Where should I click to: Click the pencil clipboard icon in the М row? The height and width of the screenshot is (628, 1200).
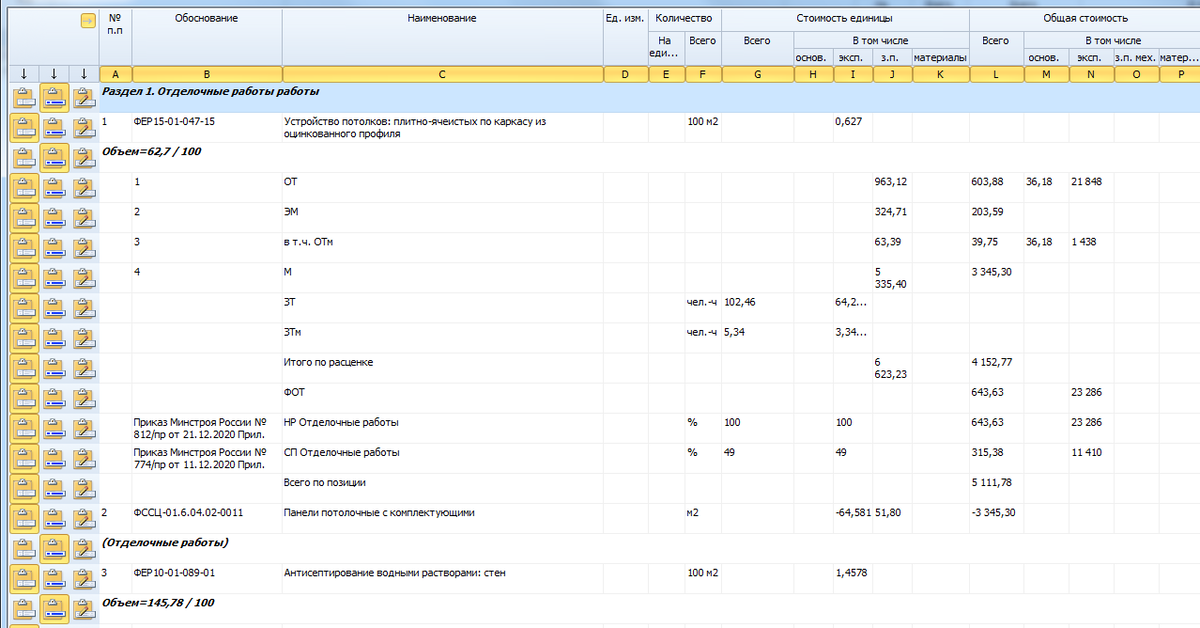click(84, 278)
